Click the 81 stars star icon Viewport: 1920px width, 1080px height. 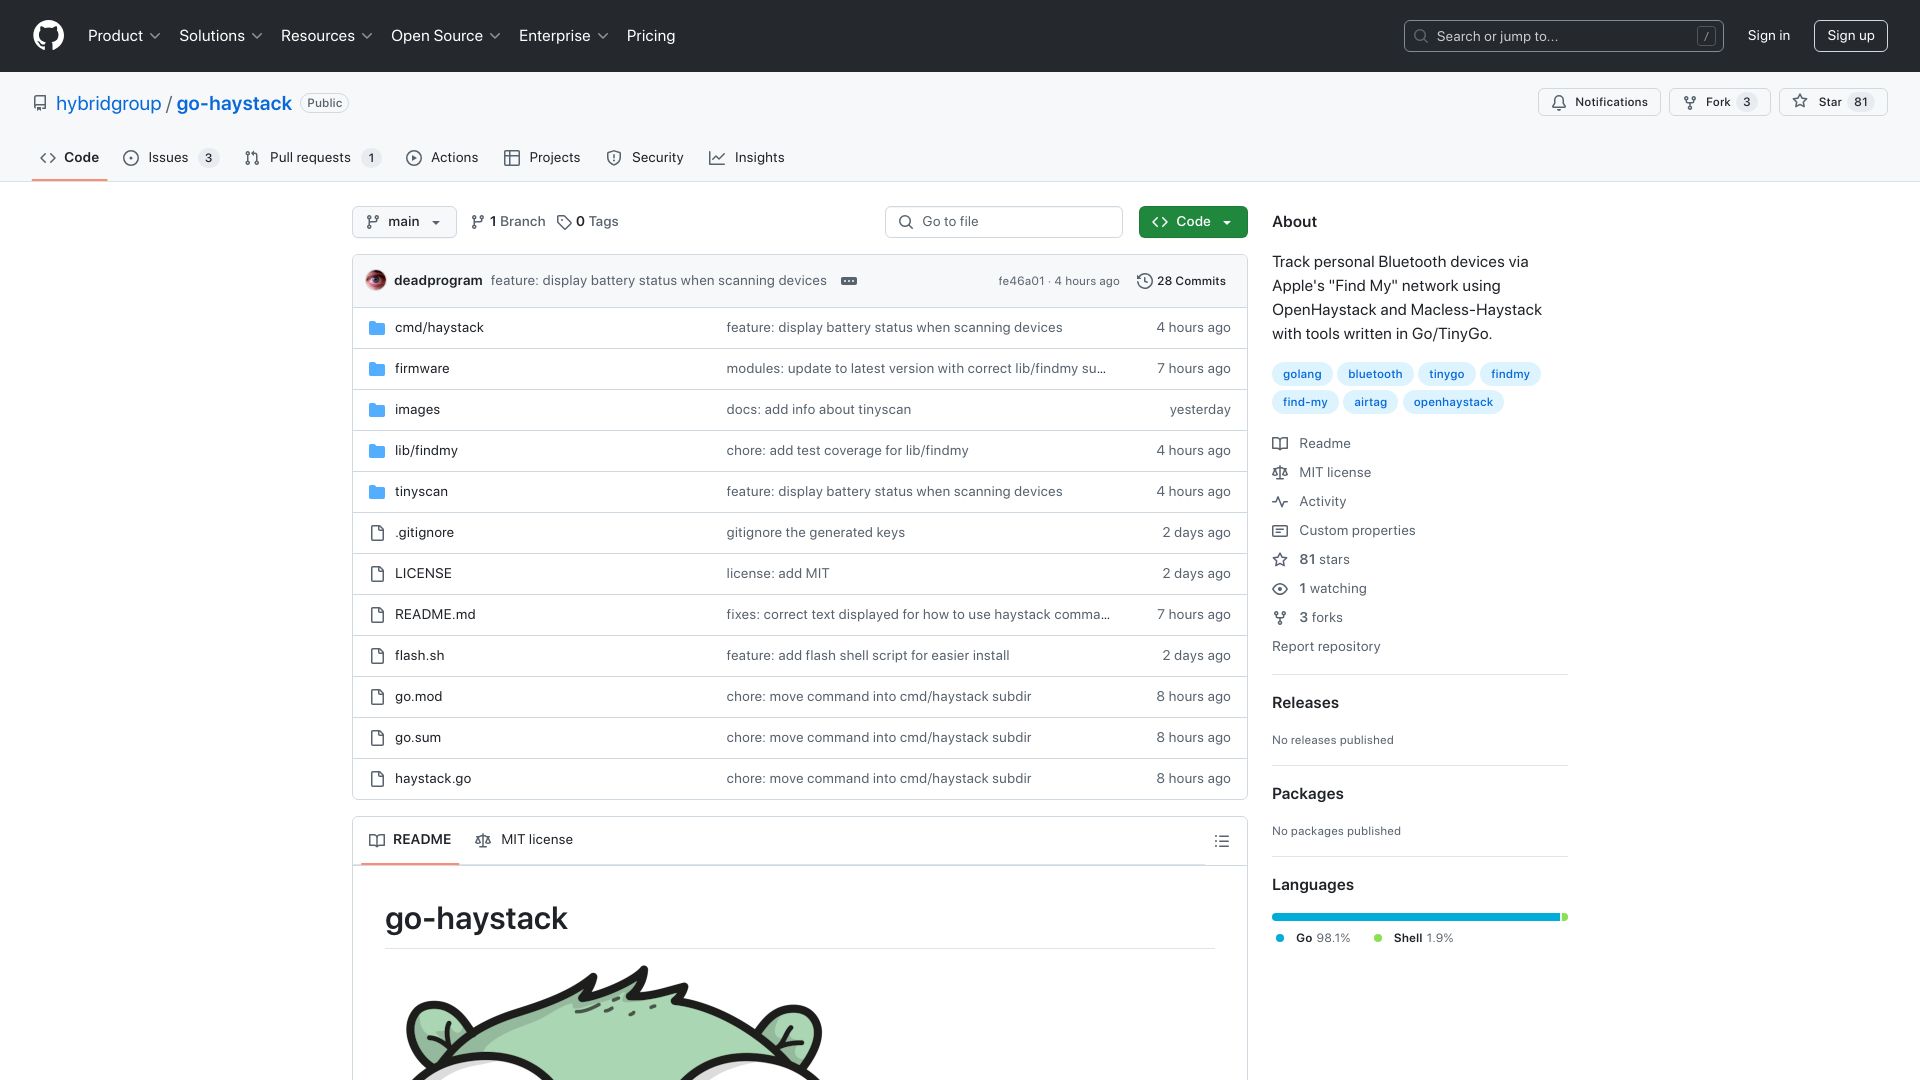click(x=1280, y=560)
